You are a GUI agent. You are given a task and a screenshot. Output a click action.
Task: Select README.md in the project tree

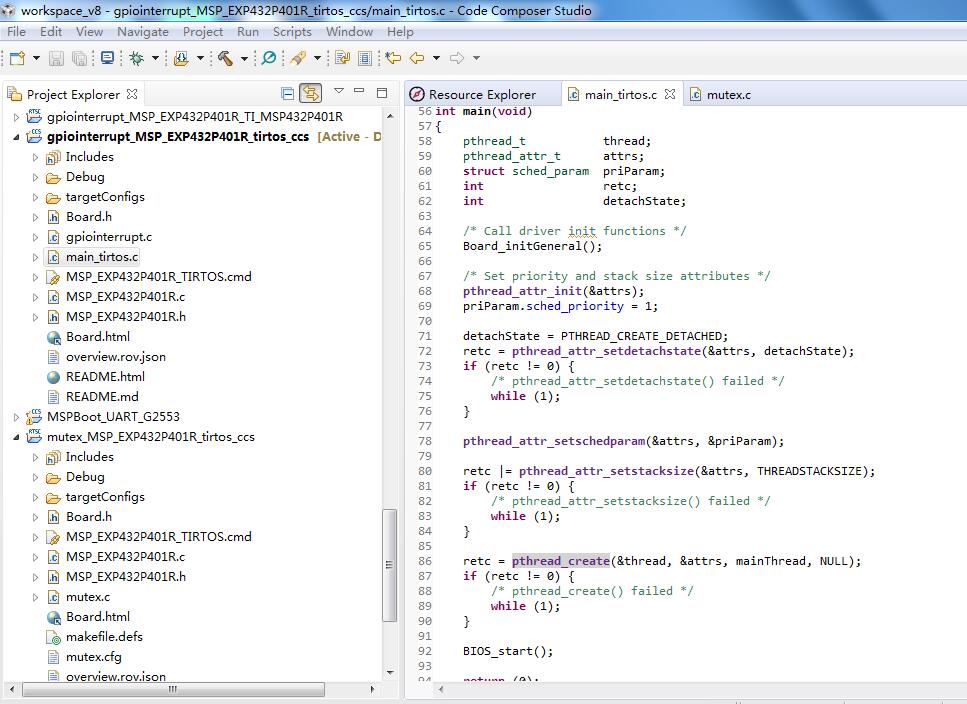pos(102,397)
